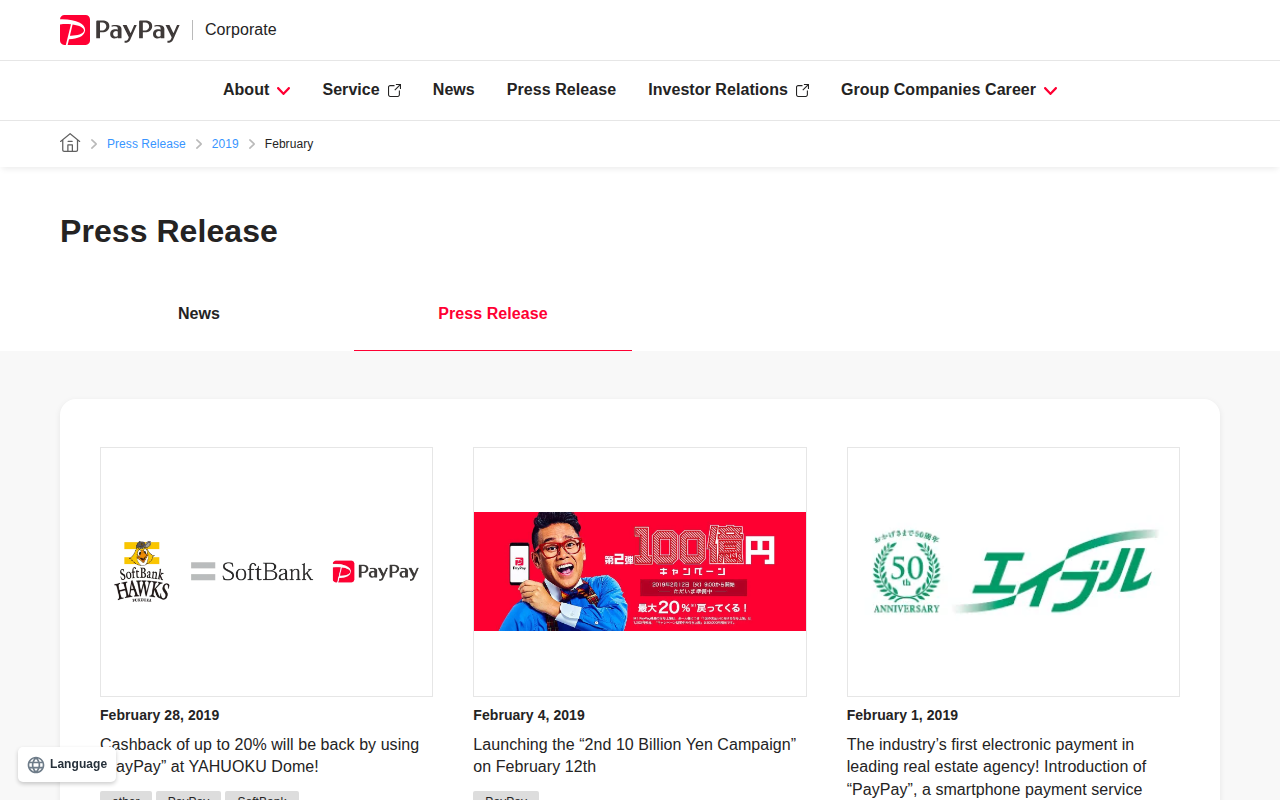1280x800 pixels.
Task: Go to home via breadcrumb house icon
Action: tap(70, 143)
